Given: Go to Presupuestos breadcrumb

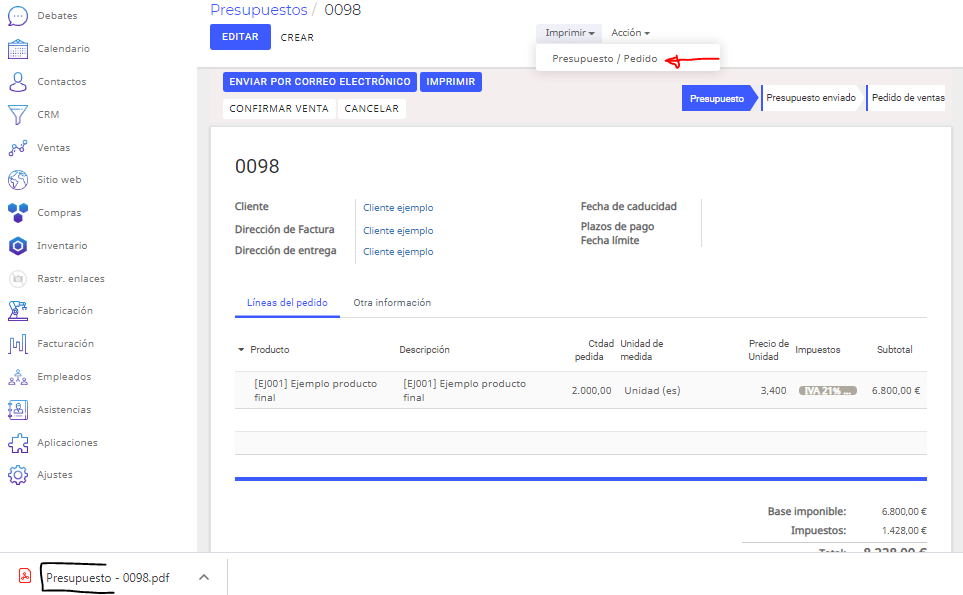Looking at the screenshot, I should click(x=259, y=10).
